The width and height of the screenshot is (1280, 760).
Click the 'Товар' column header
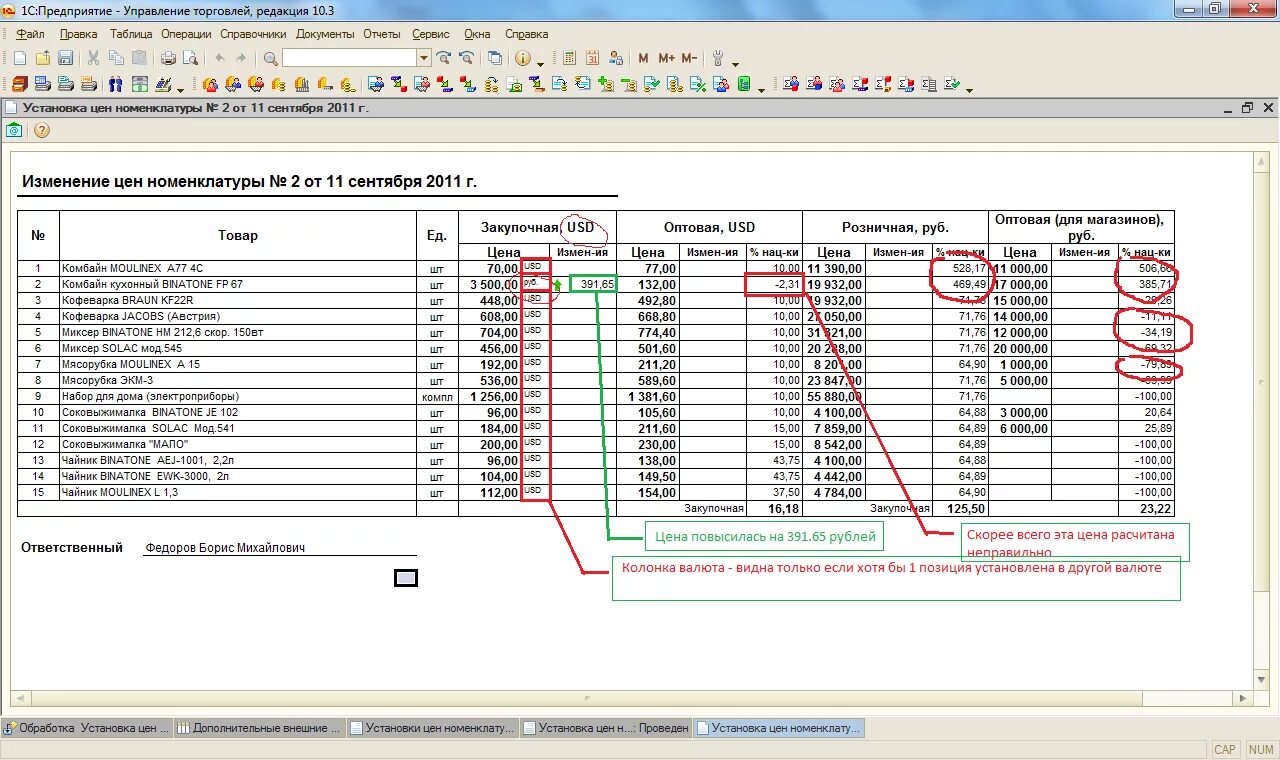click(x=238, y=236)
